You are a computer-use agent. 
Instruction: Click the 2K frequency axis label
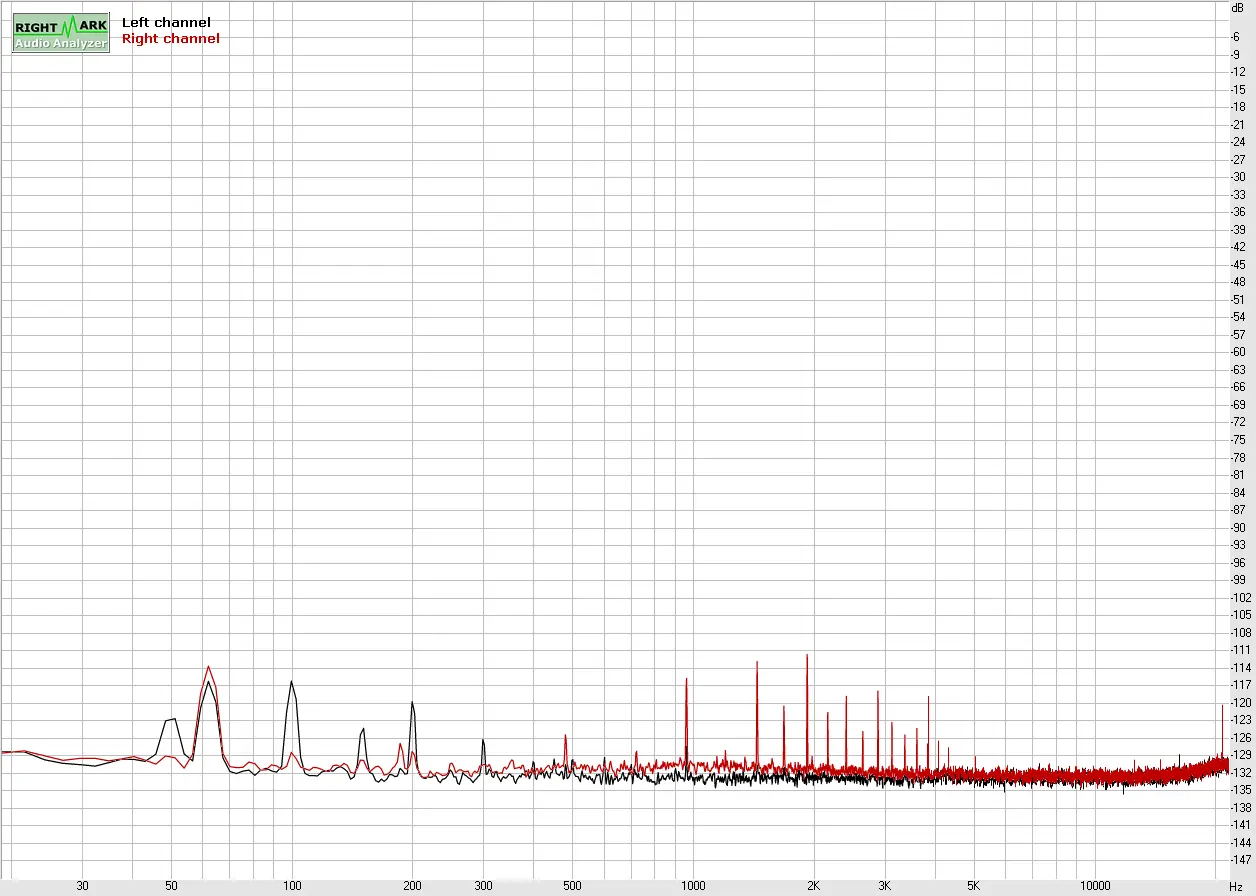click(x=813, y=886)
